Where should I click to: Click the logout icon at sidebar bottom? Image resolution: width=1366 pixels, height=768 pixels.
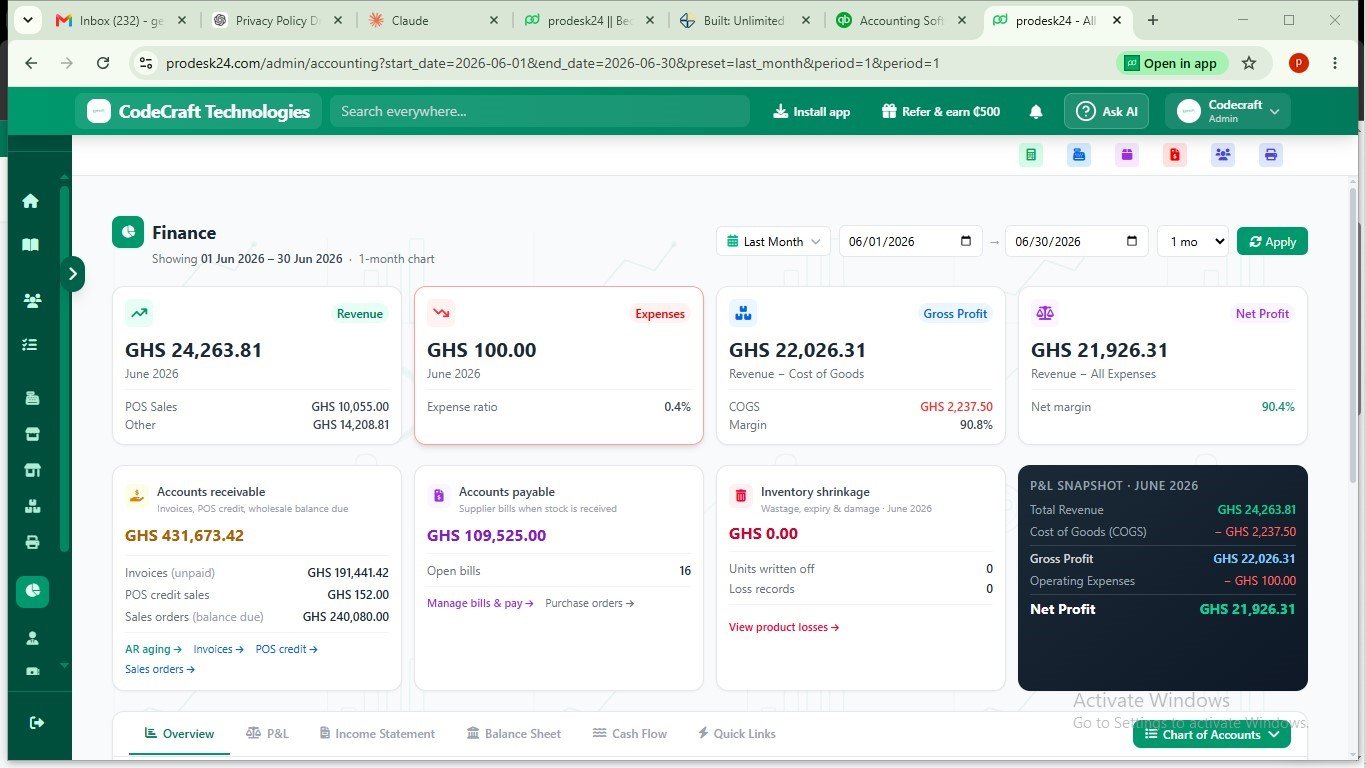(x=37, y=722)
